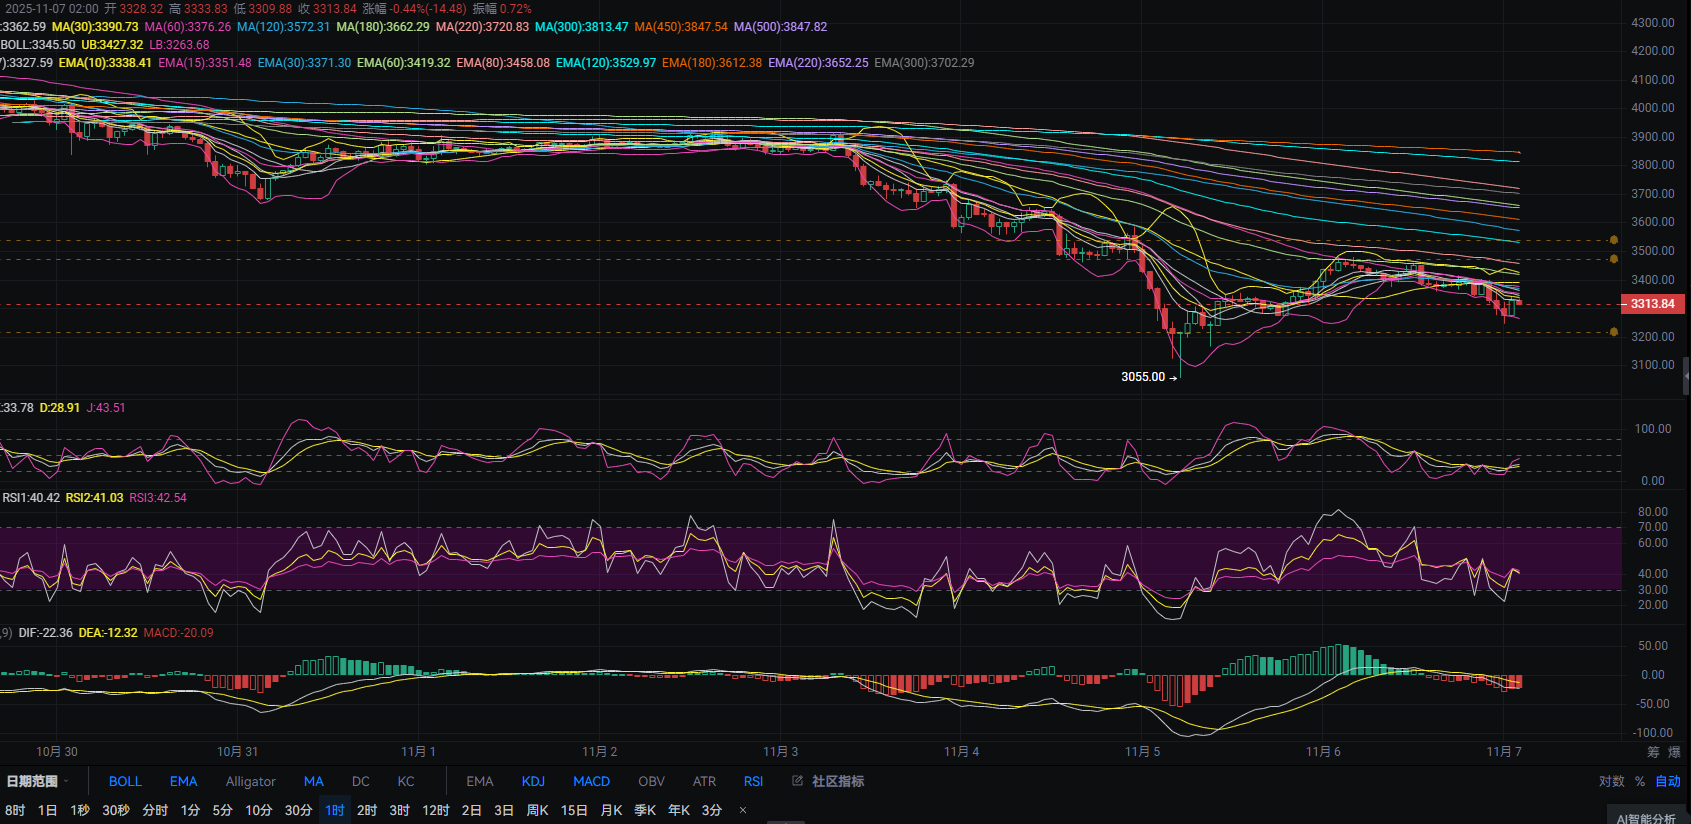Open the community indicators edit icon
Screen dimensions: 1691x824
coord(797,781)
